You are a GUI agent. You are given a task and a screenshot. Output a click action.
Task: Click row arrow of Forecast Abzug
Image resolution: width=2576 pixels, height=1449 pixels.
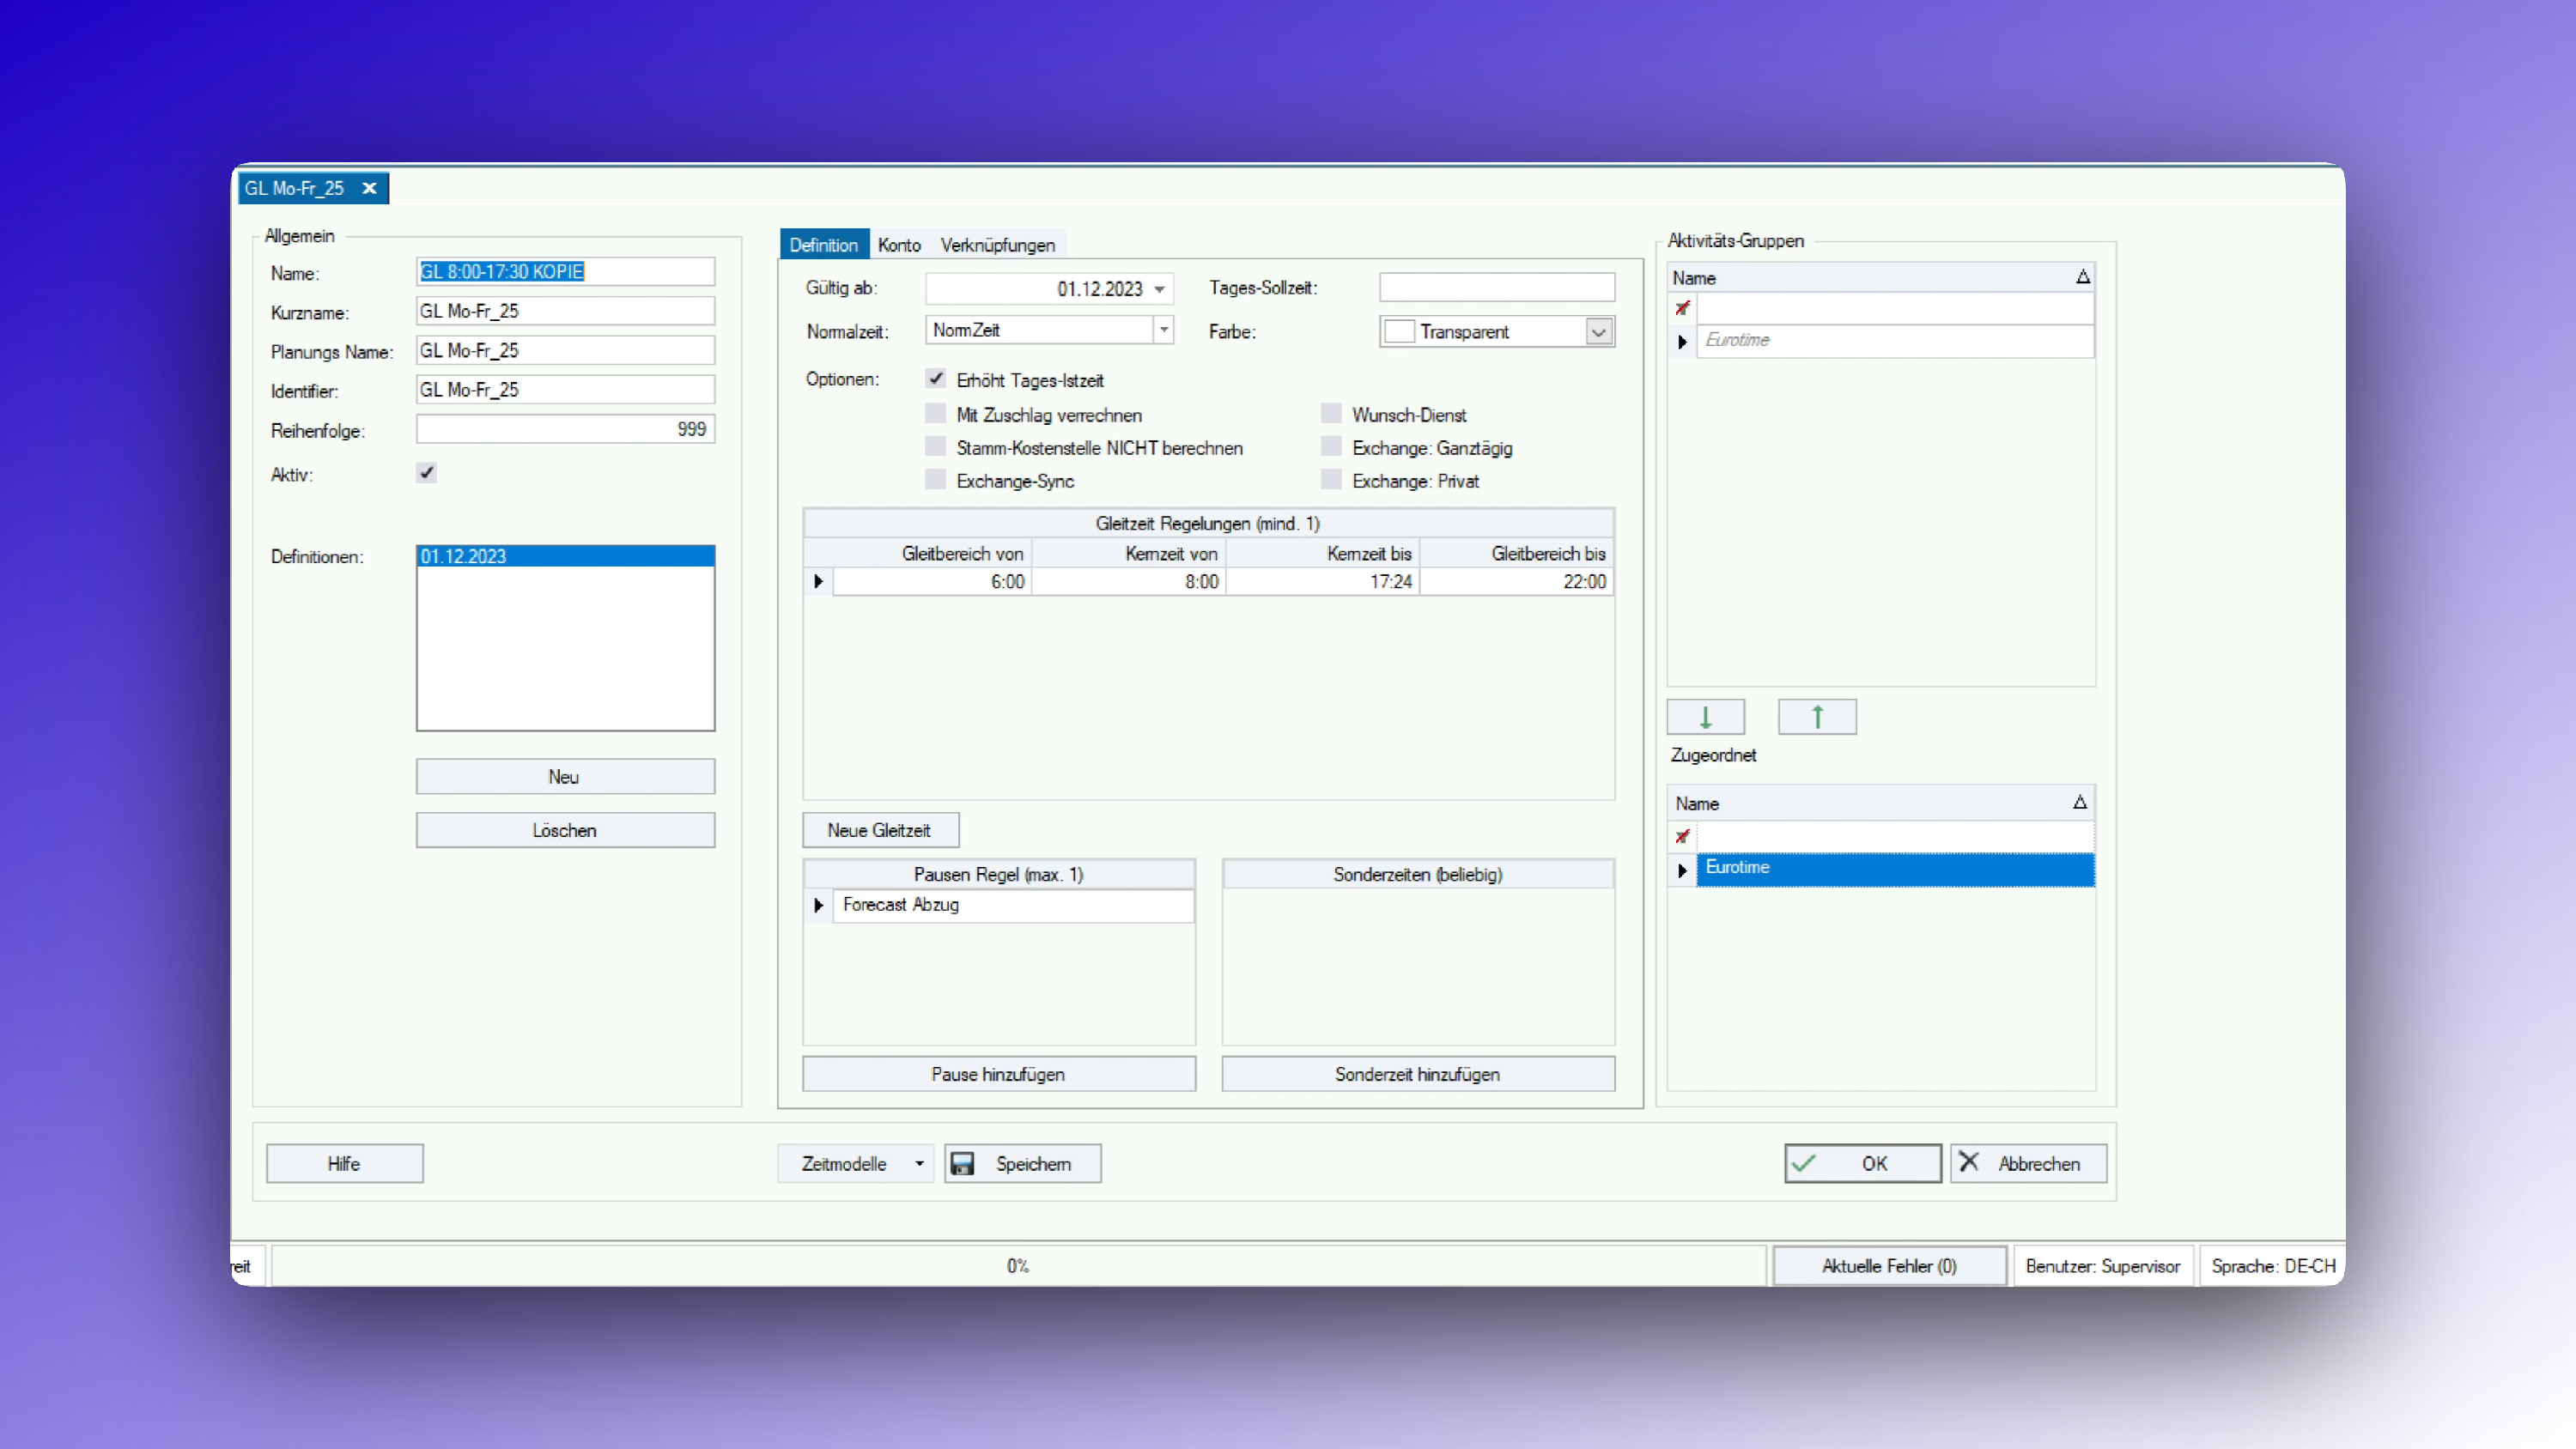818,905
